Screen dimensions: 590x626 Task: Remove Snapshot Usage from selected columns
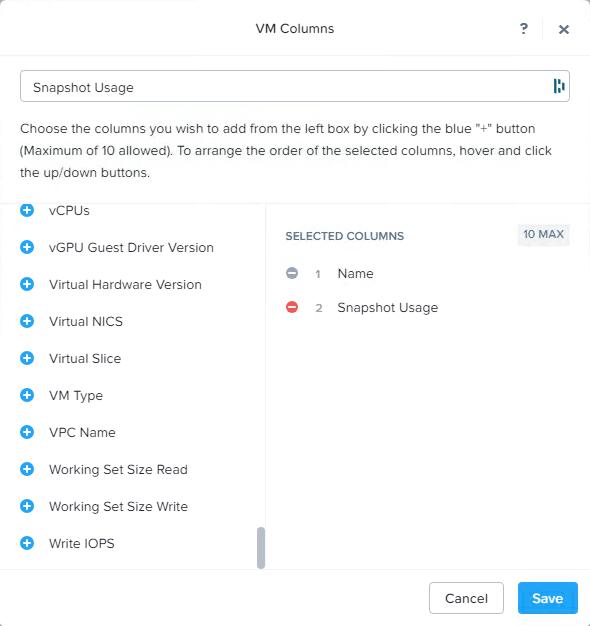292,307
